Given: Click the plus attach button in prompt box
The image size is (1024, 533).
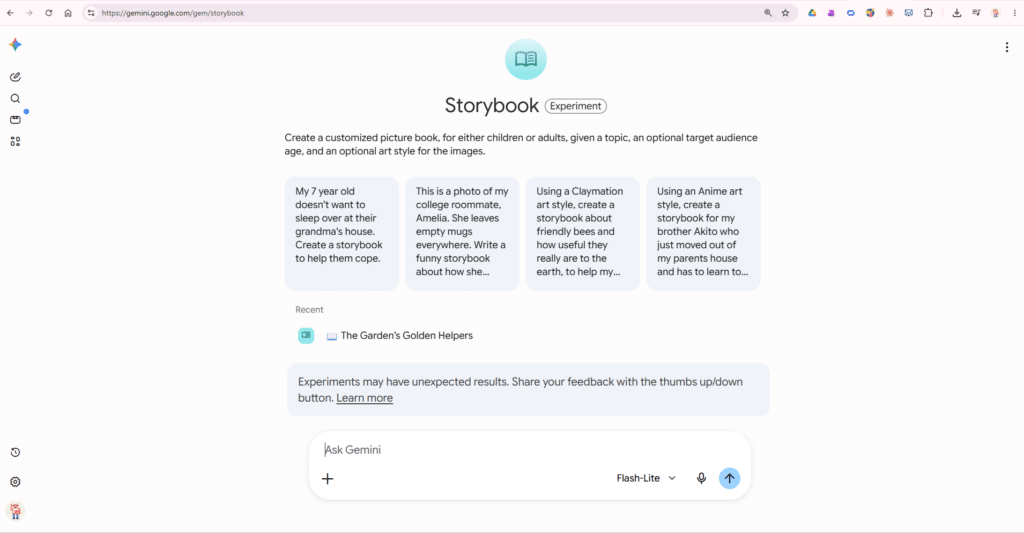Looking at the screenshot, I should coord(328,479).
